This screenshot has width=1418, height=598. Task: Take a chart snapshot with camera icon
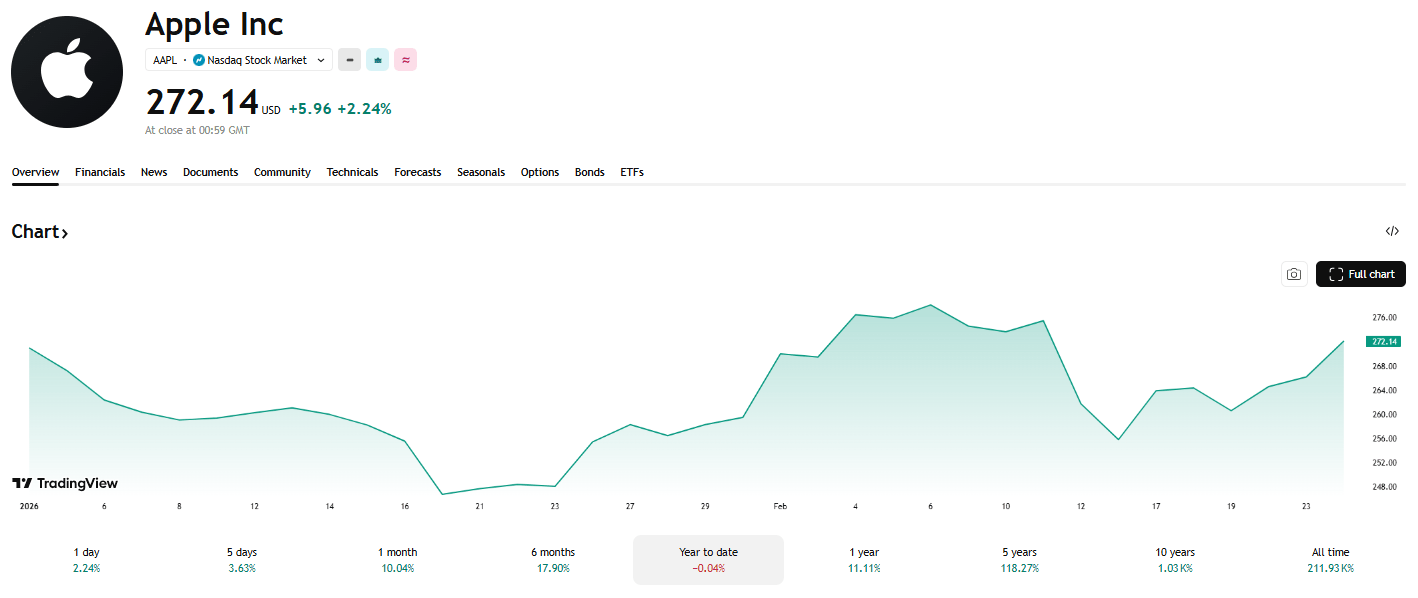tap(1294, 274)
